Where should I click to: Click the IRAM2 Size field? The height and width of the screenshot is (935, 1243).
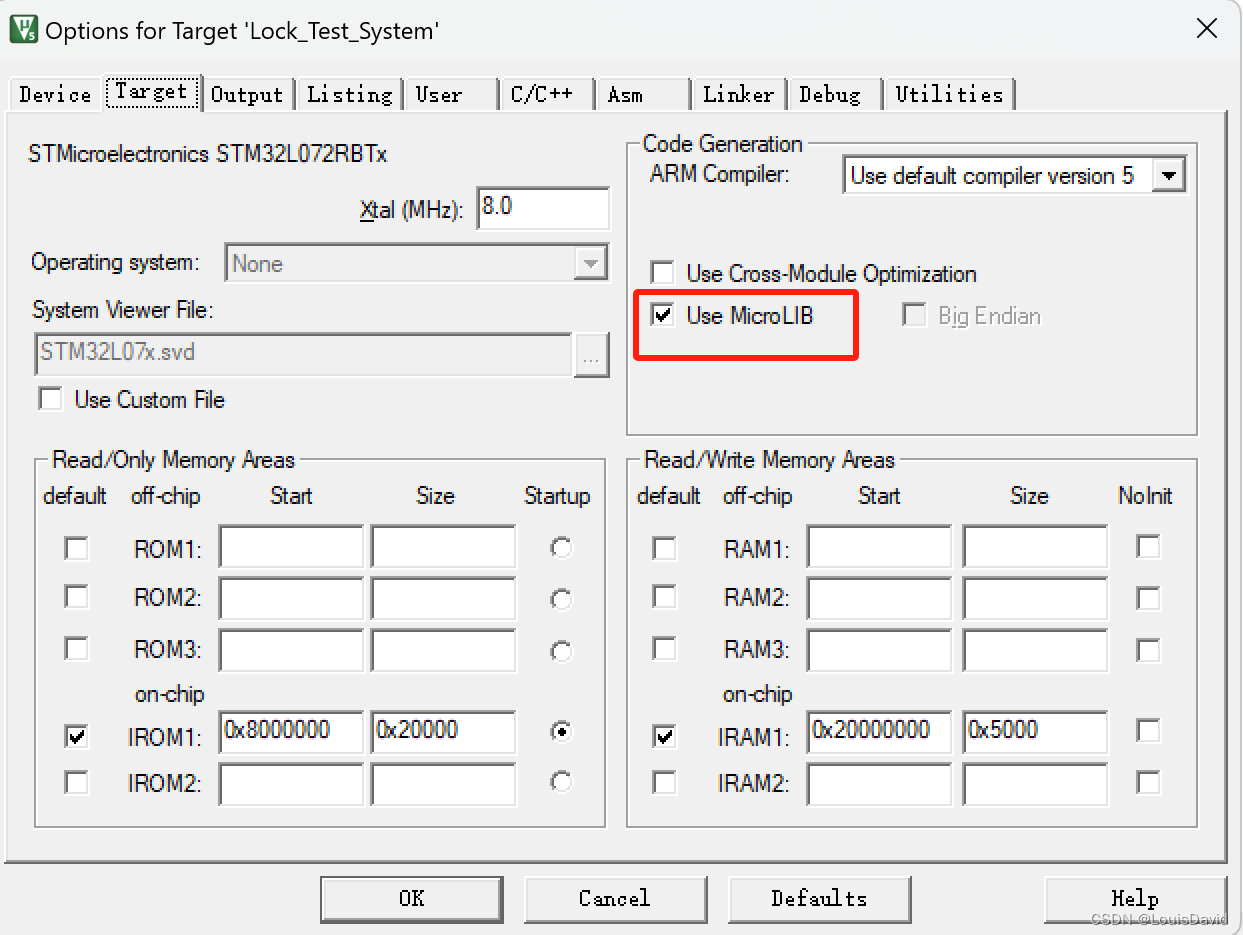pos(1036,784)
